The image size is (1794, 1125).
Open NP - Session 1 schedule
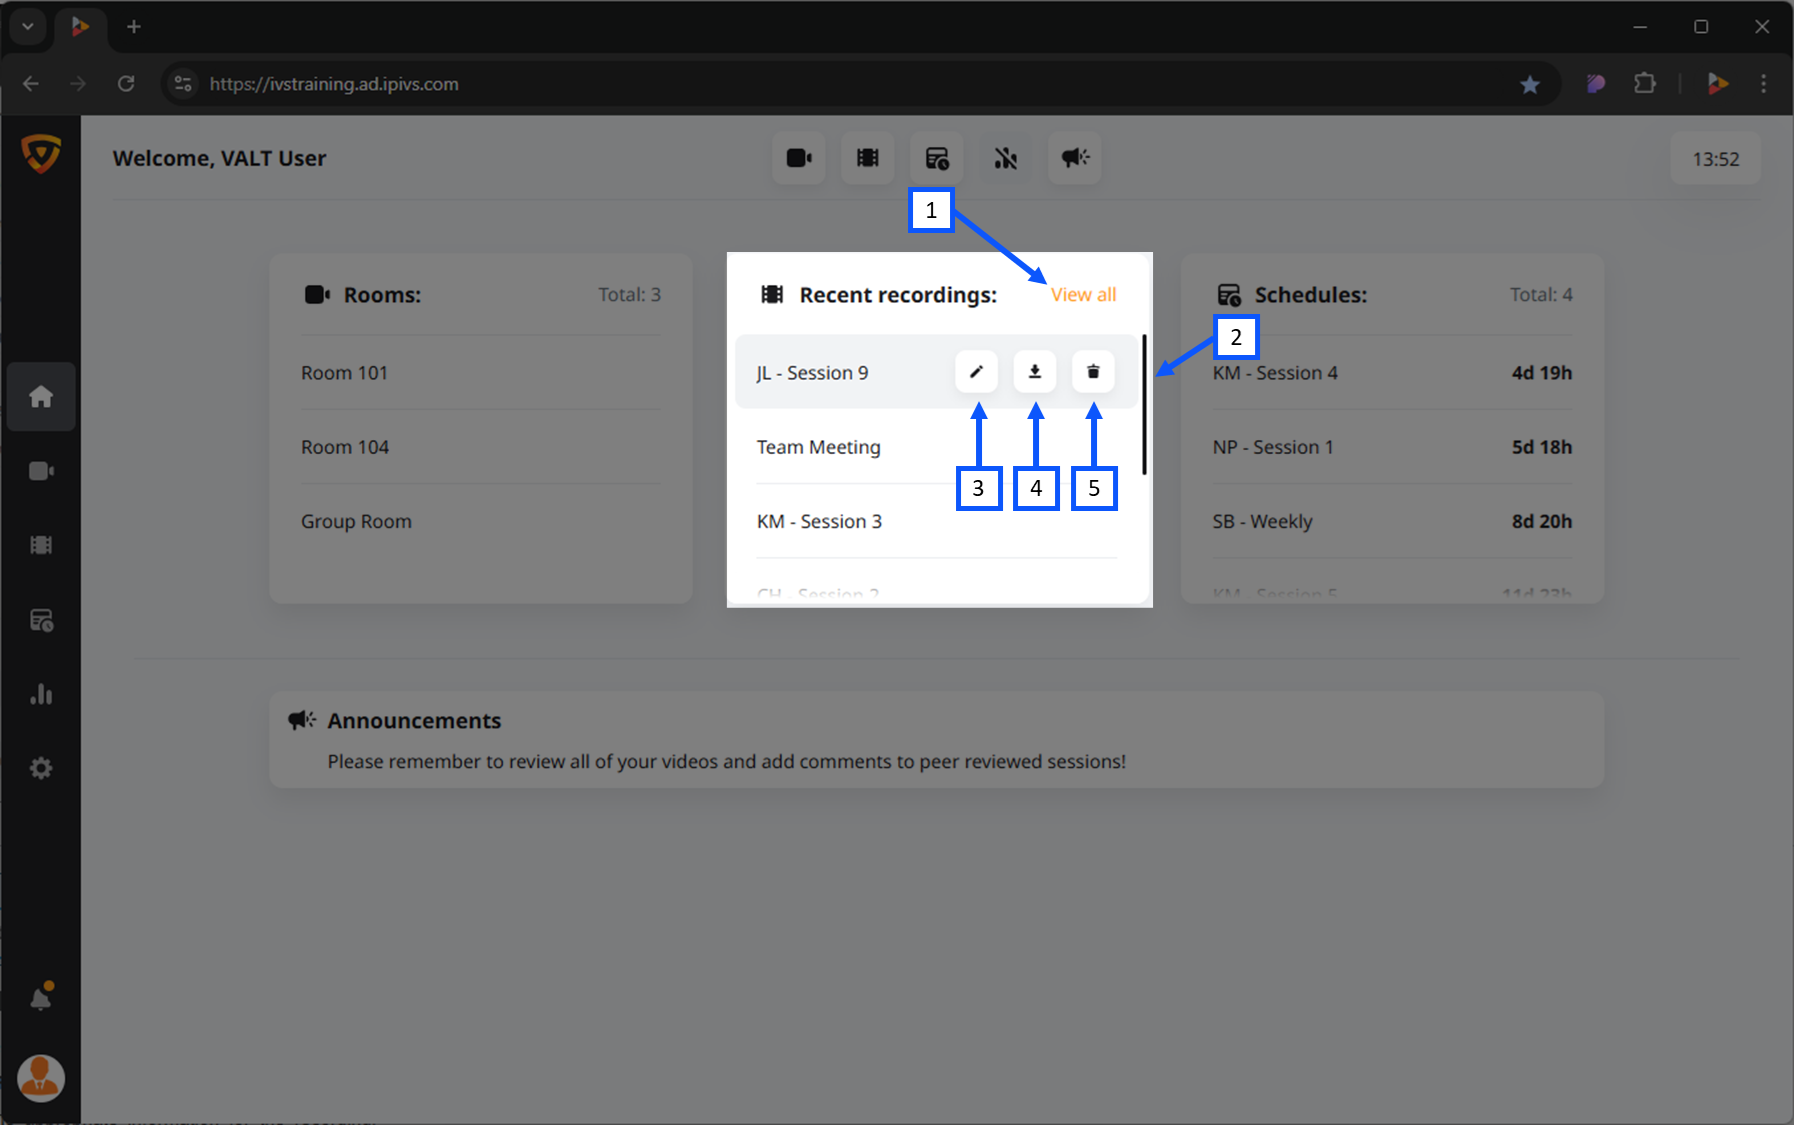pyautogui.click(x=1392, y=447)
